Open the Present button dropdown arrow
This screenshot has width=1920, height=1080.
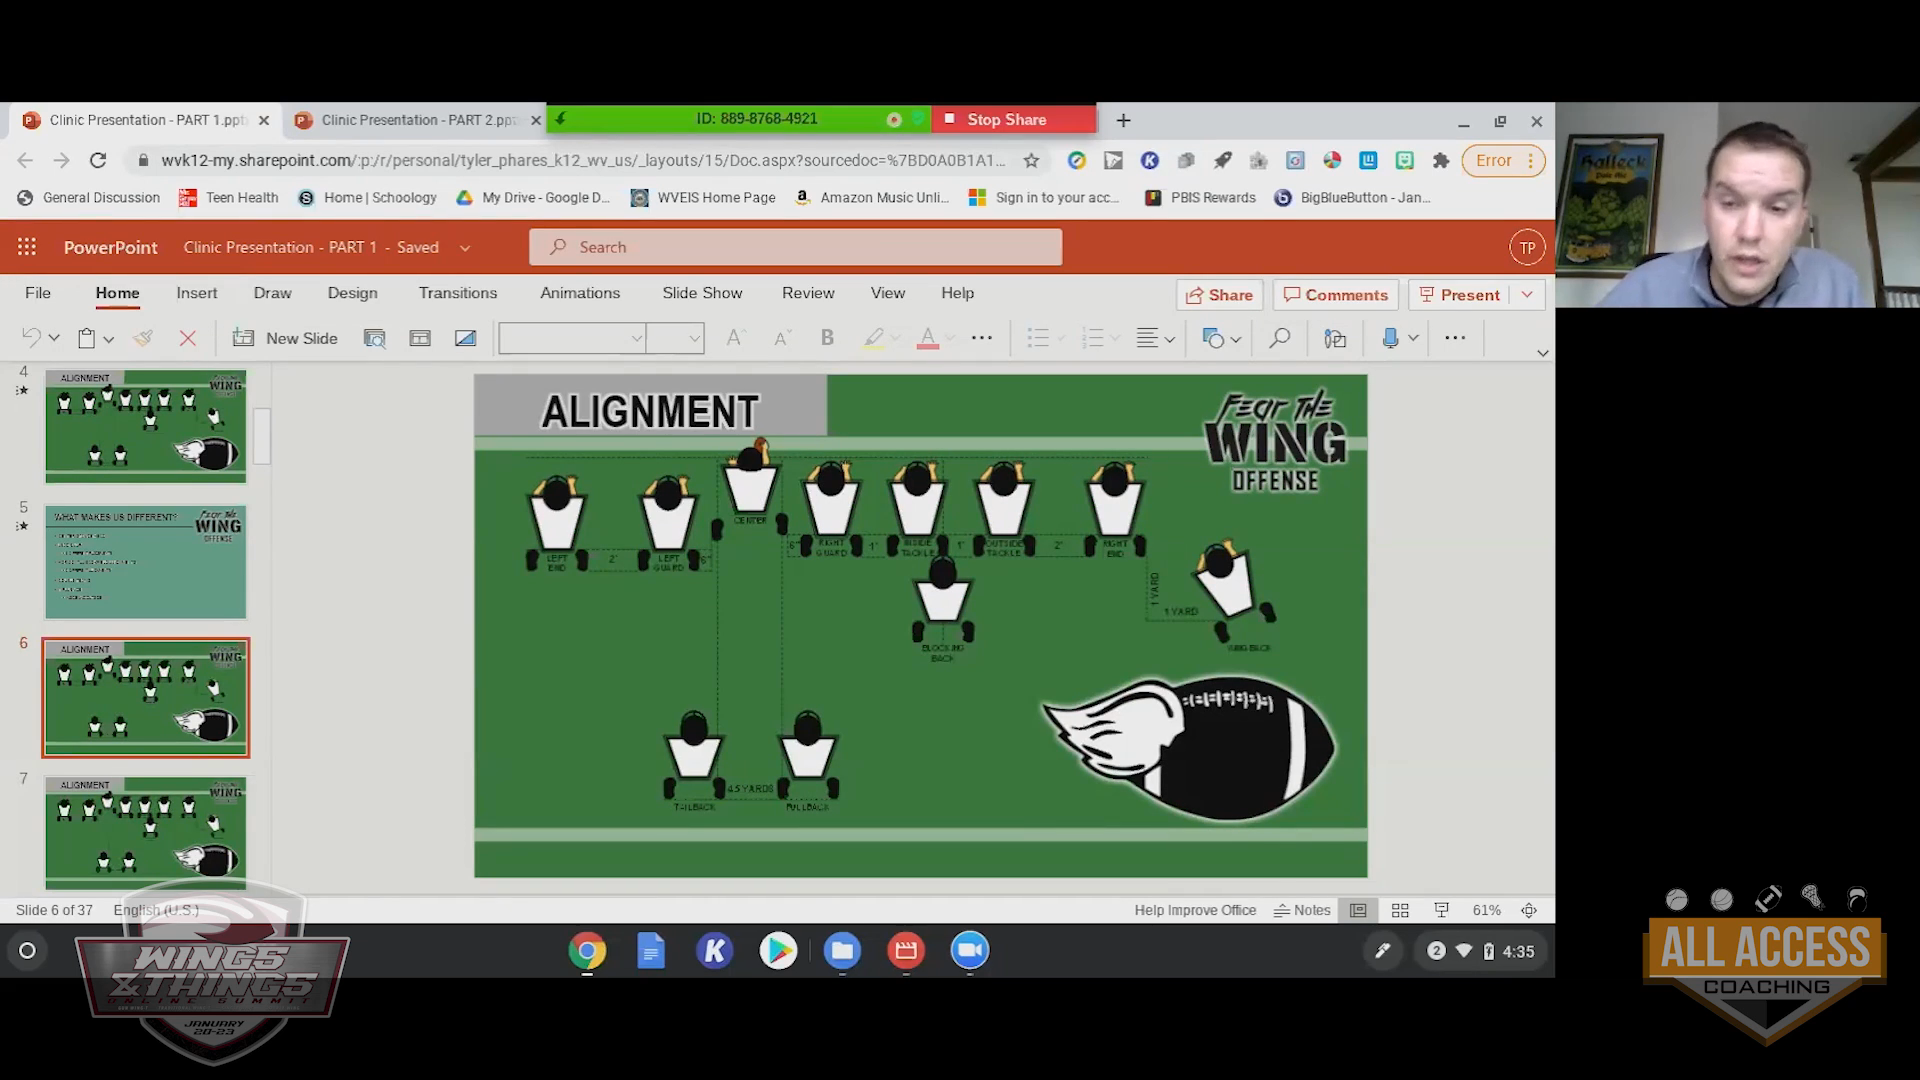(x=1527, y=294)
